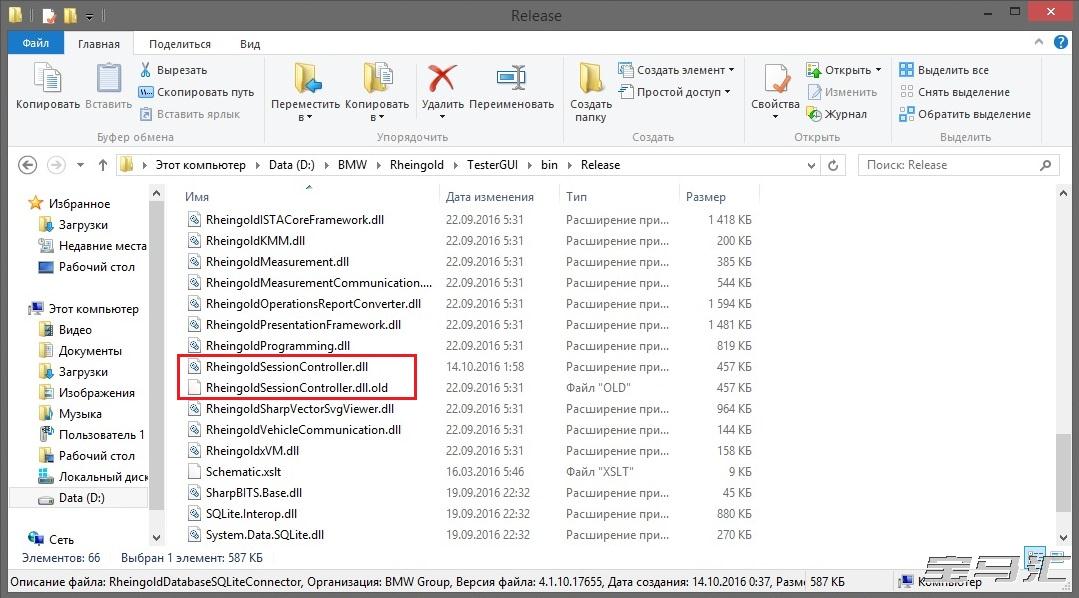Image resolution: width=1079 pixels, height=598 pixels.
Task: Click TesterGUI breadcrumb in address bar
Action: tap(492, 165)
